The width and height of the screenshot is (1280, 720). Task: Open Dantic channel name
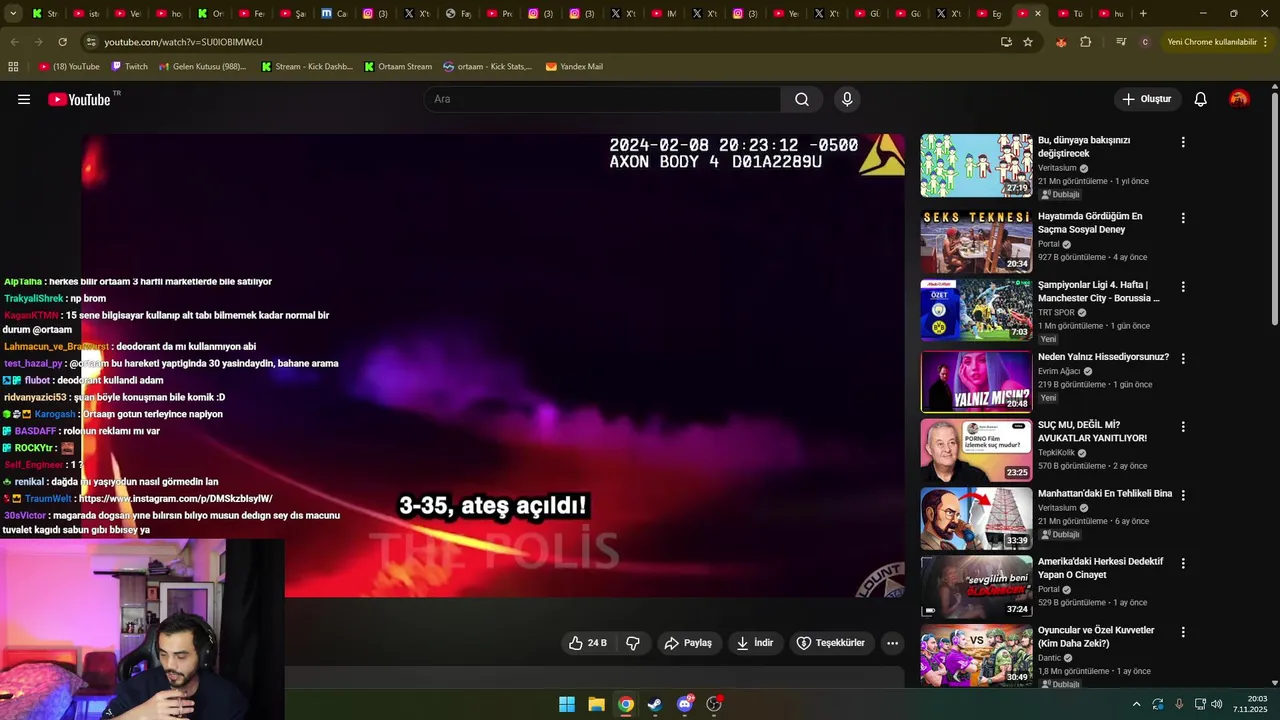click(x=1049, y=657)
